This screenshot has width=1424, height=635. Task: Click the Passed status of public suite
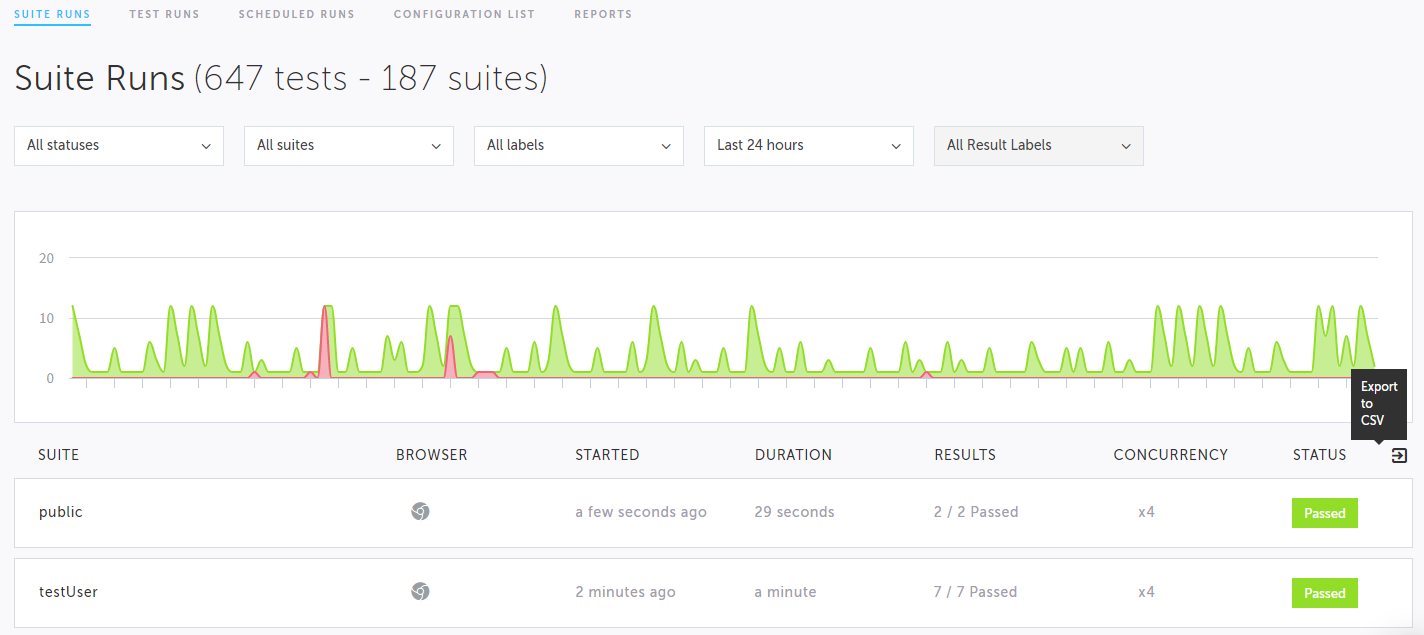coord(1325,513)
